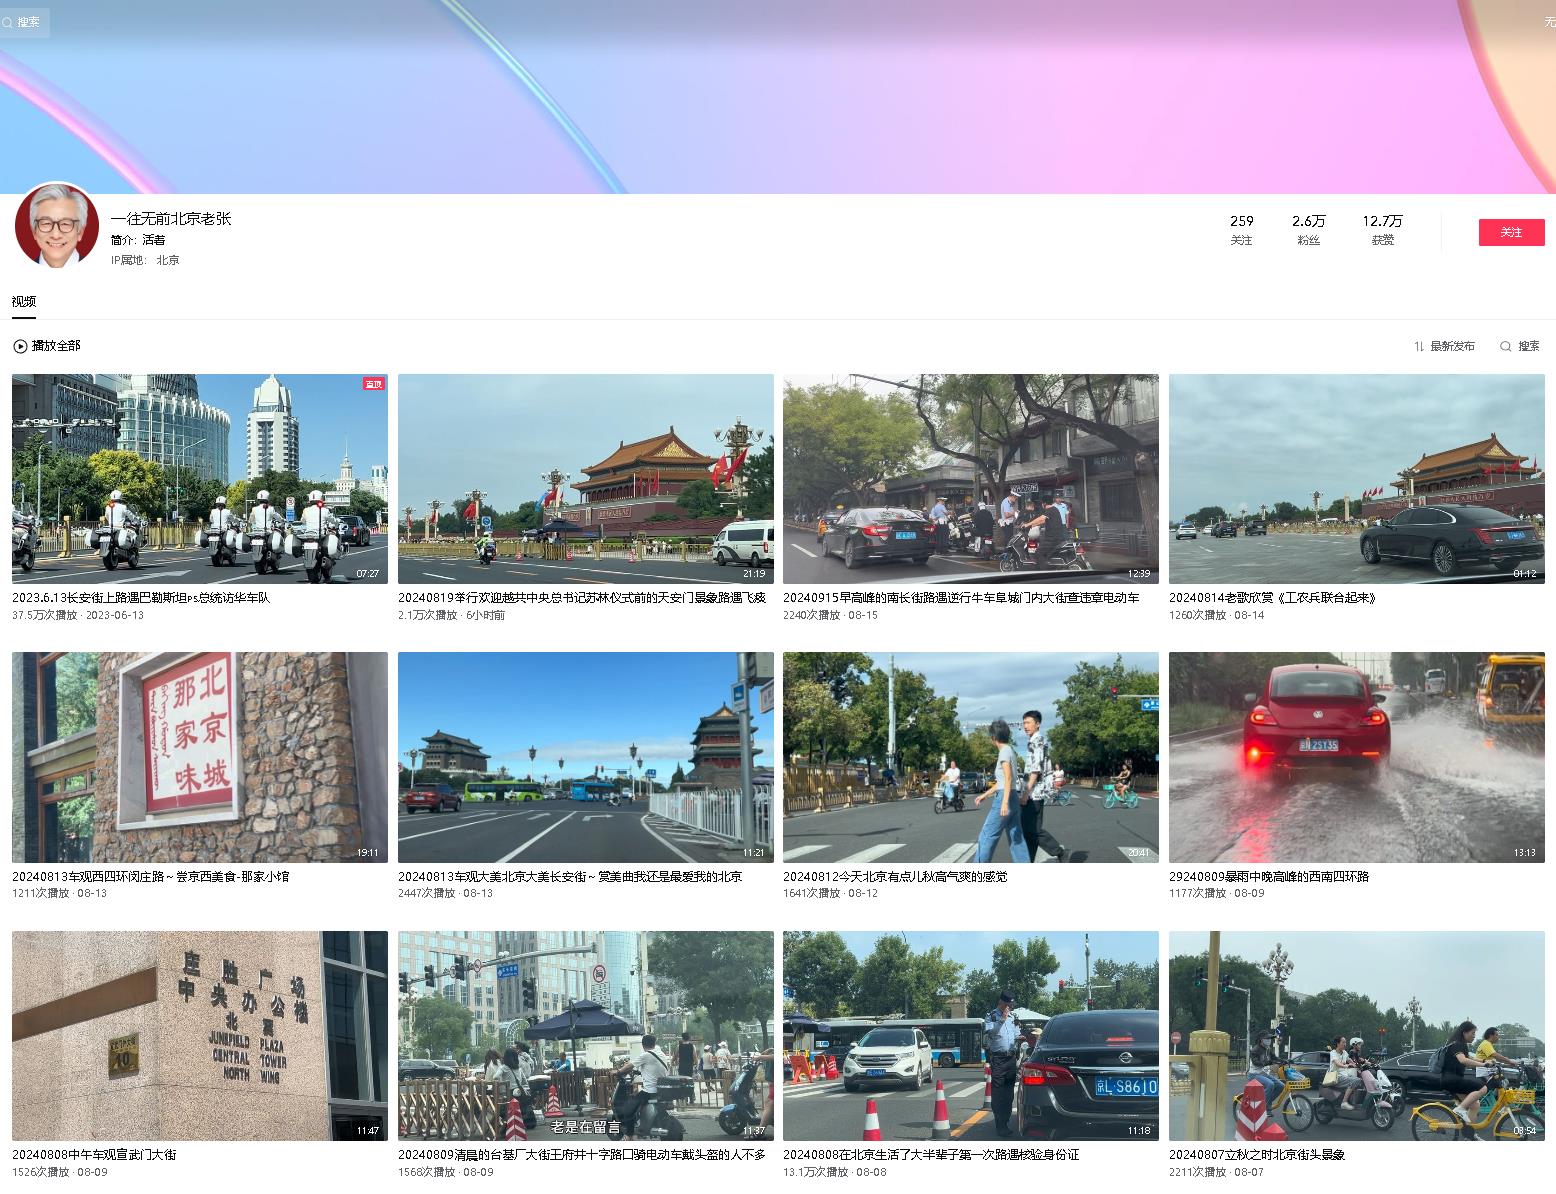Click the video list search magnifier icon
This screenshot has height=1194, width=1556.
(x=1505, y=346)
